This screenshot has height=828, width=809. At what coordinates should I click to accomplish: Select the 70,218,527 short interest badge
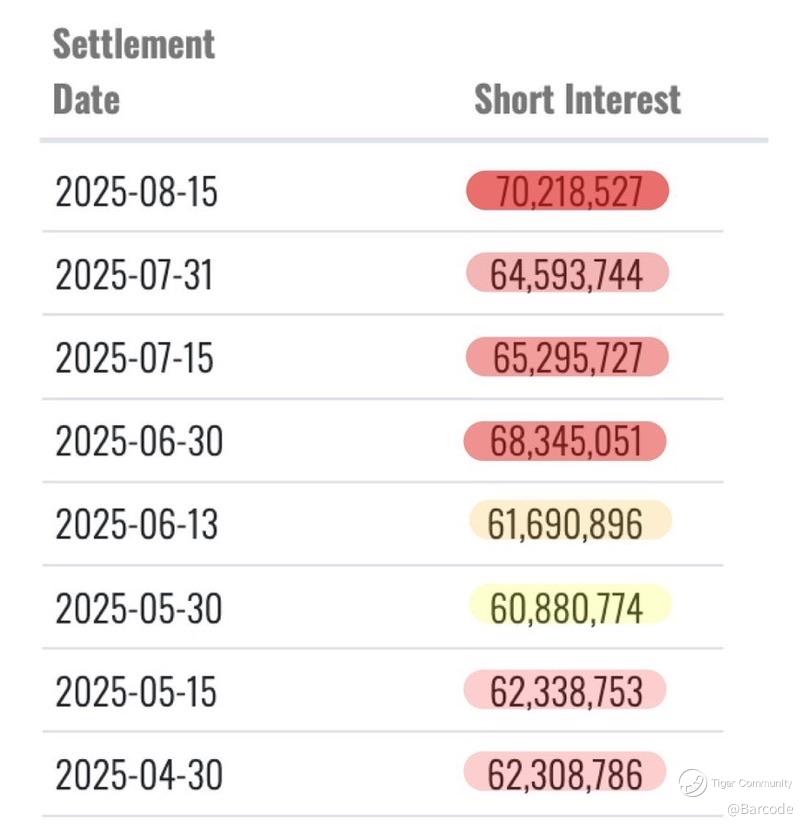point(567,191)
